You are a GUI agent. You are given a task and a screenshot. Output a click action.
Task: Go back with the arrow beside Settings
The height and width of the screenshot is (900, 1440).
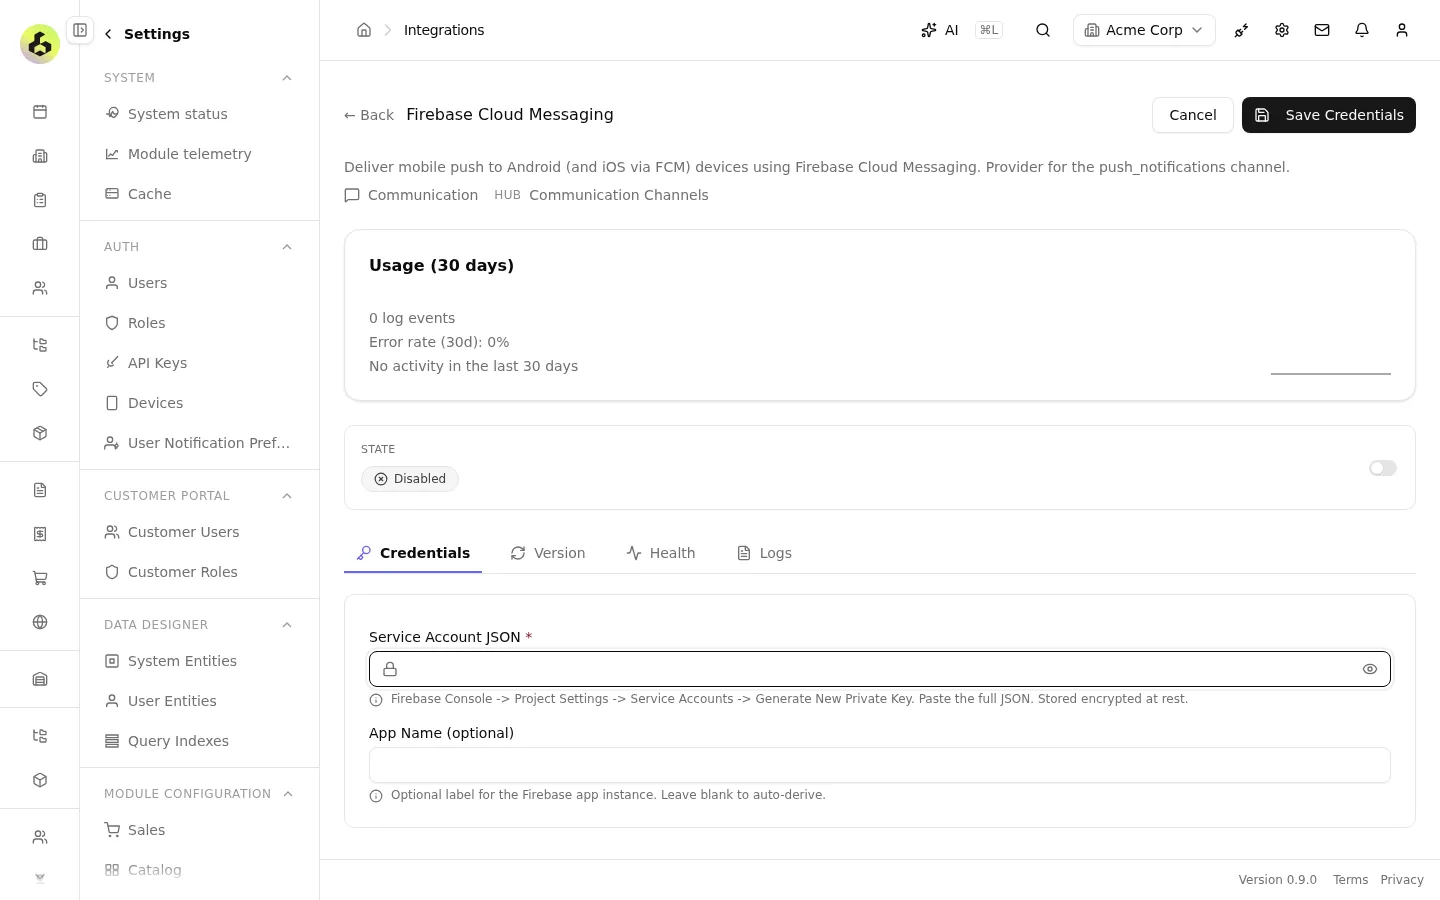[108, 34]
